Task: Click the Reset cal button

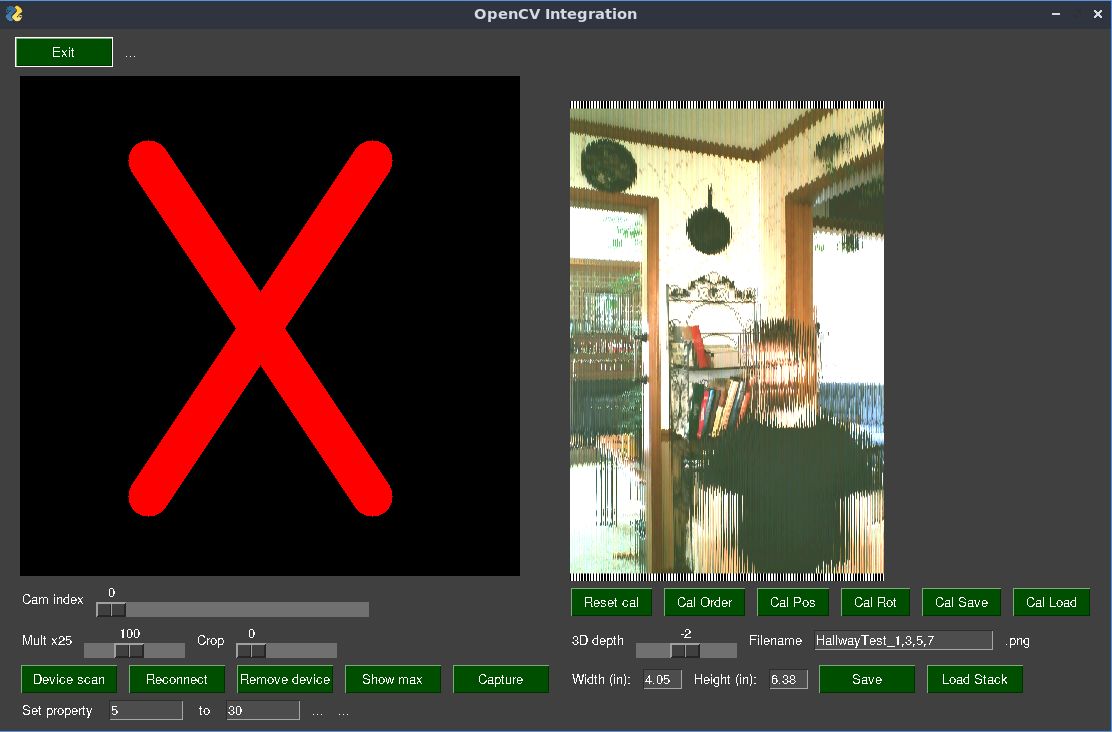Action: pyautogui.click(x=611, y=602)
